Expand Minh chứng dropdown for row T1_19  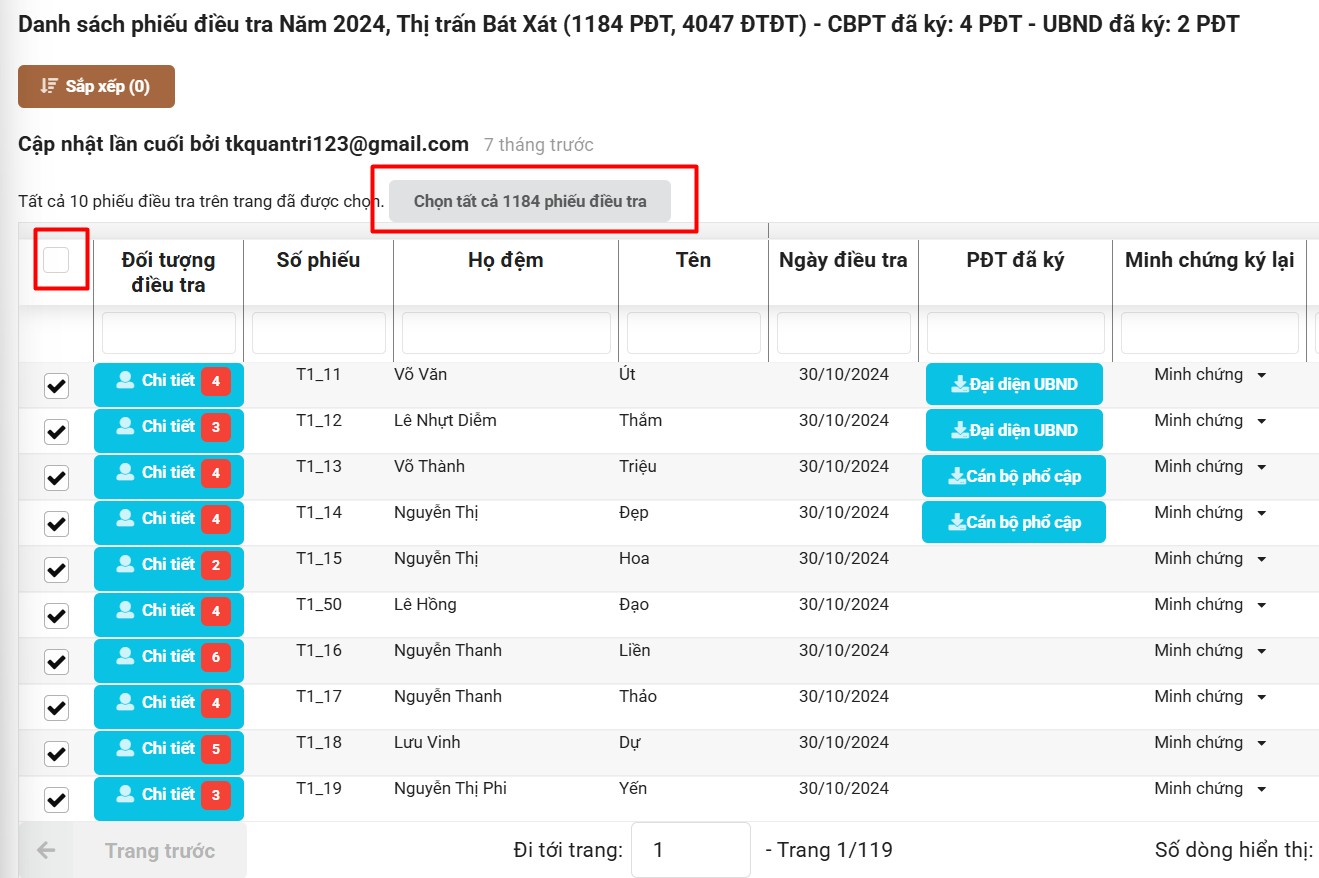(1261, 790)
